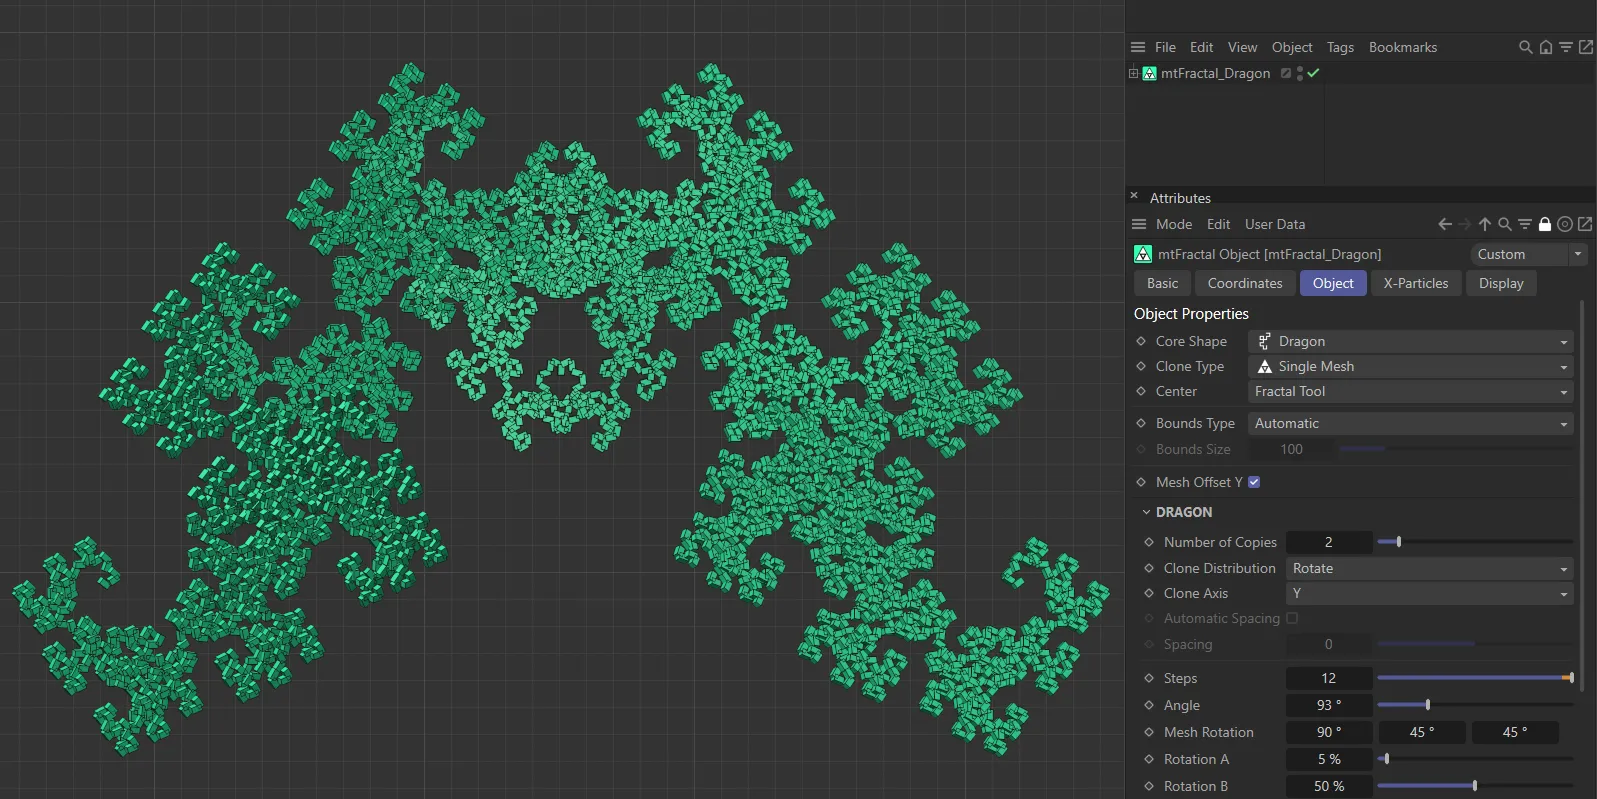
Task: Select the Object tab
Action: (x=1333, y=283)
